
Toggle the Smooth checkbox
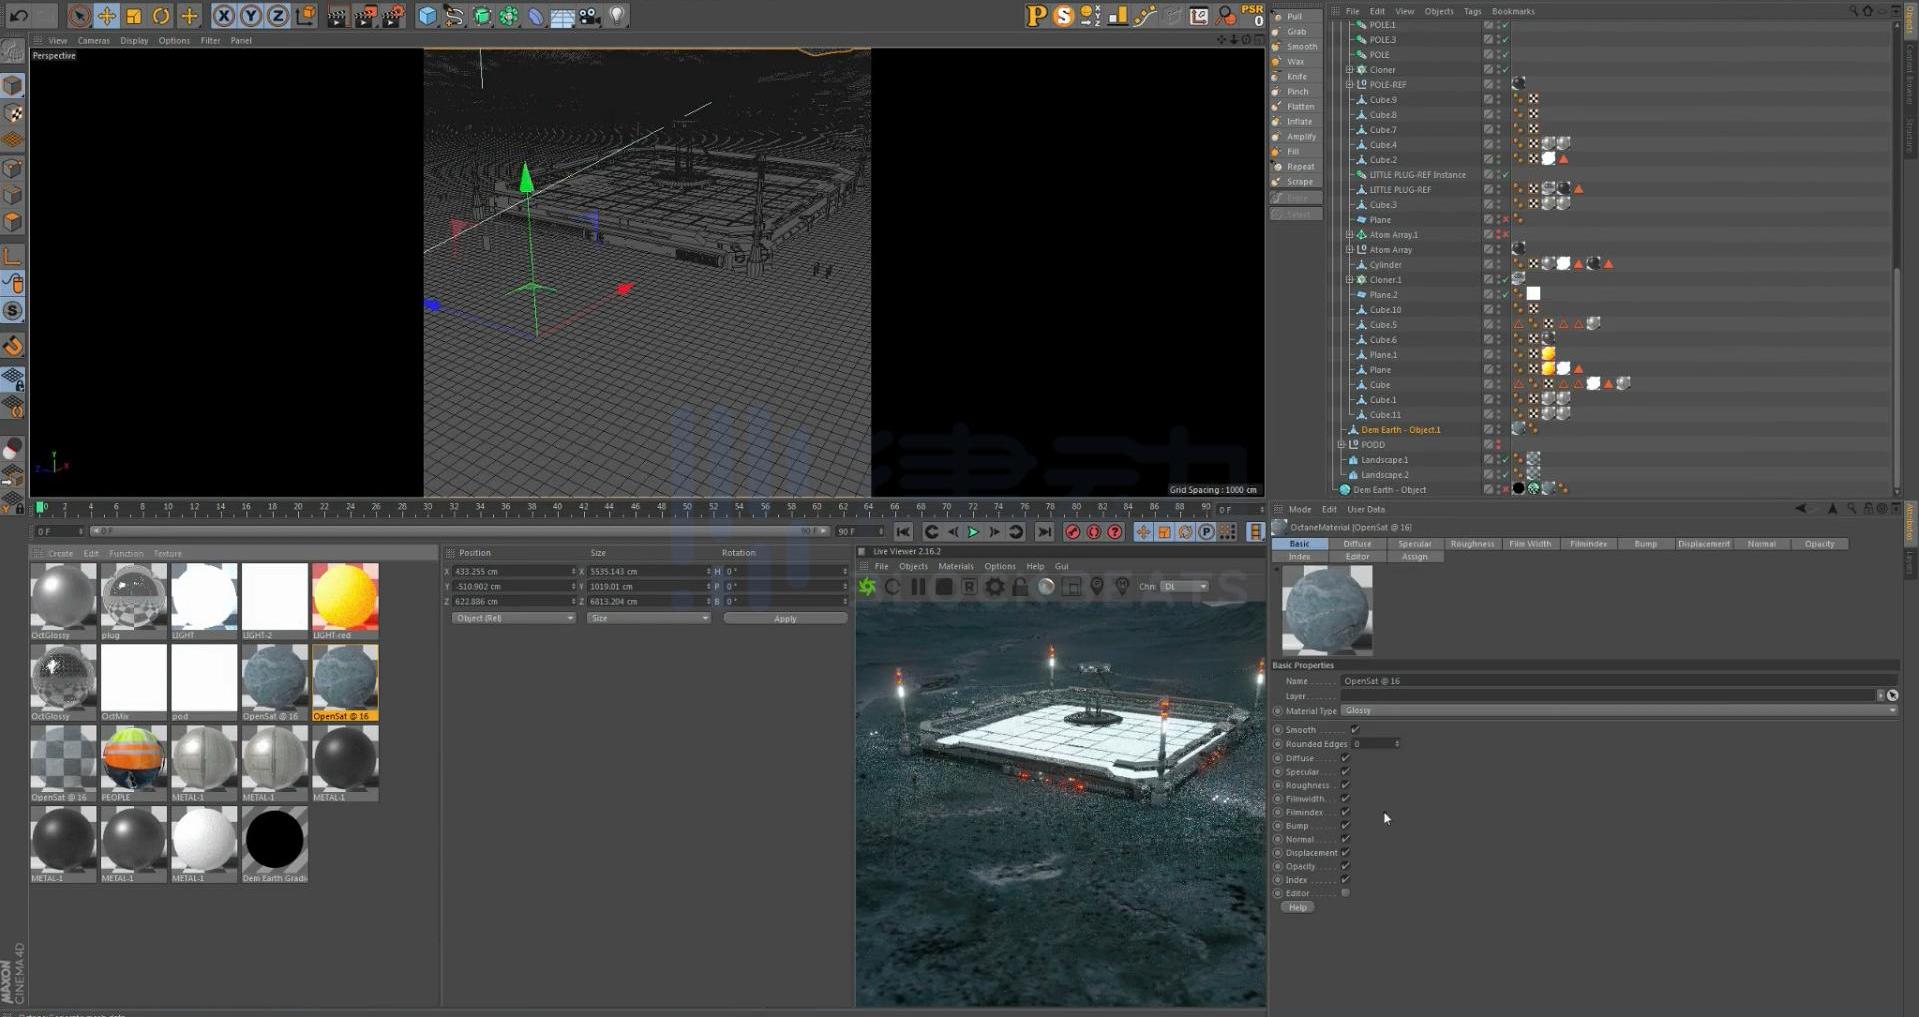coord(1355,730)
